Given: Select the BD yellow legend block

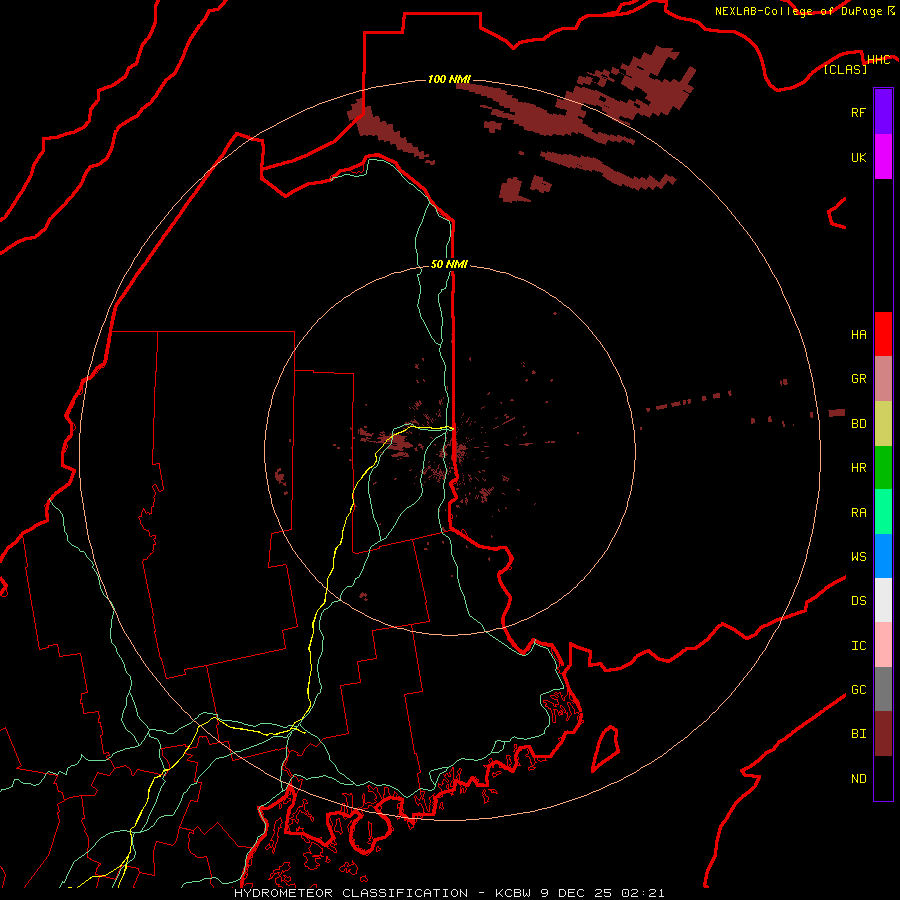Looking at the screenshot, I should [x=883, y=424].
